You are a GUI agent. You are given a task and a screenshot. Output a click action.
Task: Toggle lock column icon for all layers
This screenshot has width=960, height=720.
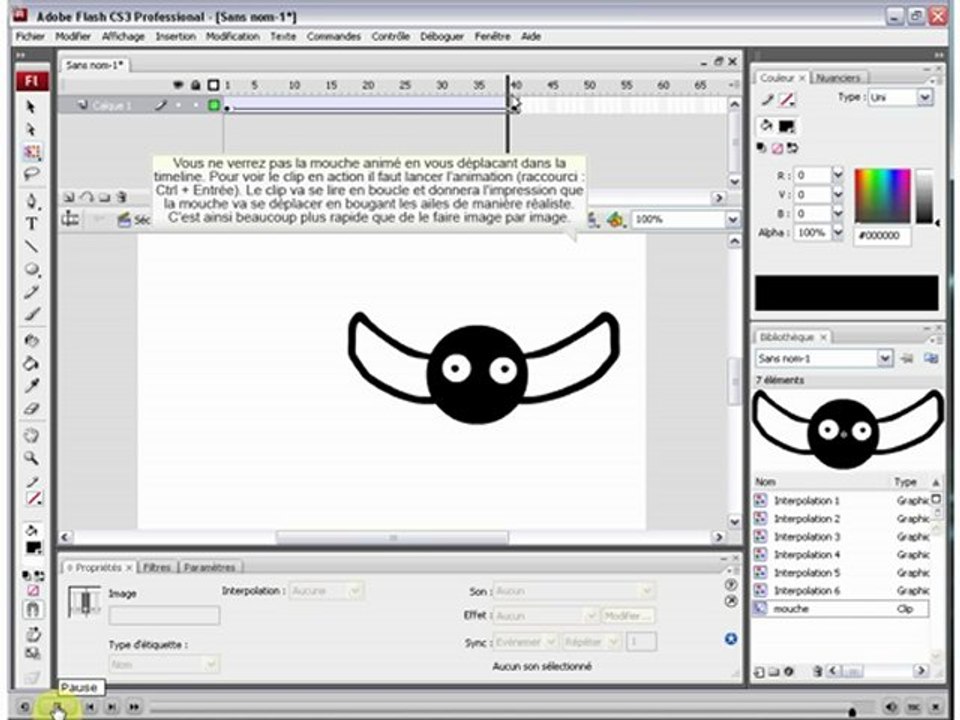[x=195, y=85]
